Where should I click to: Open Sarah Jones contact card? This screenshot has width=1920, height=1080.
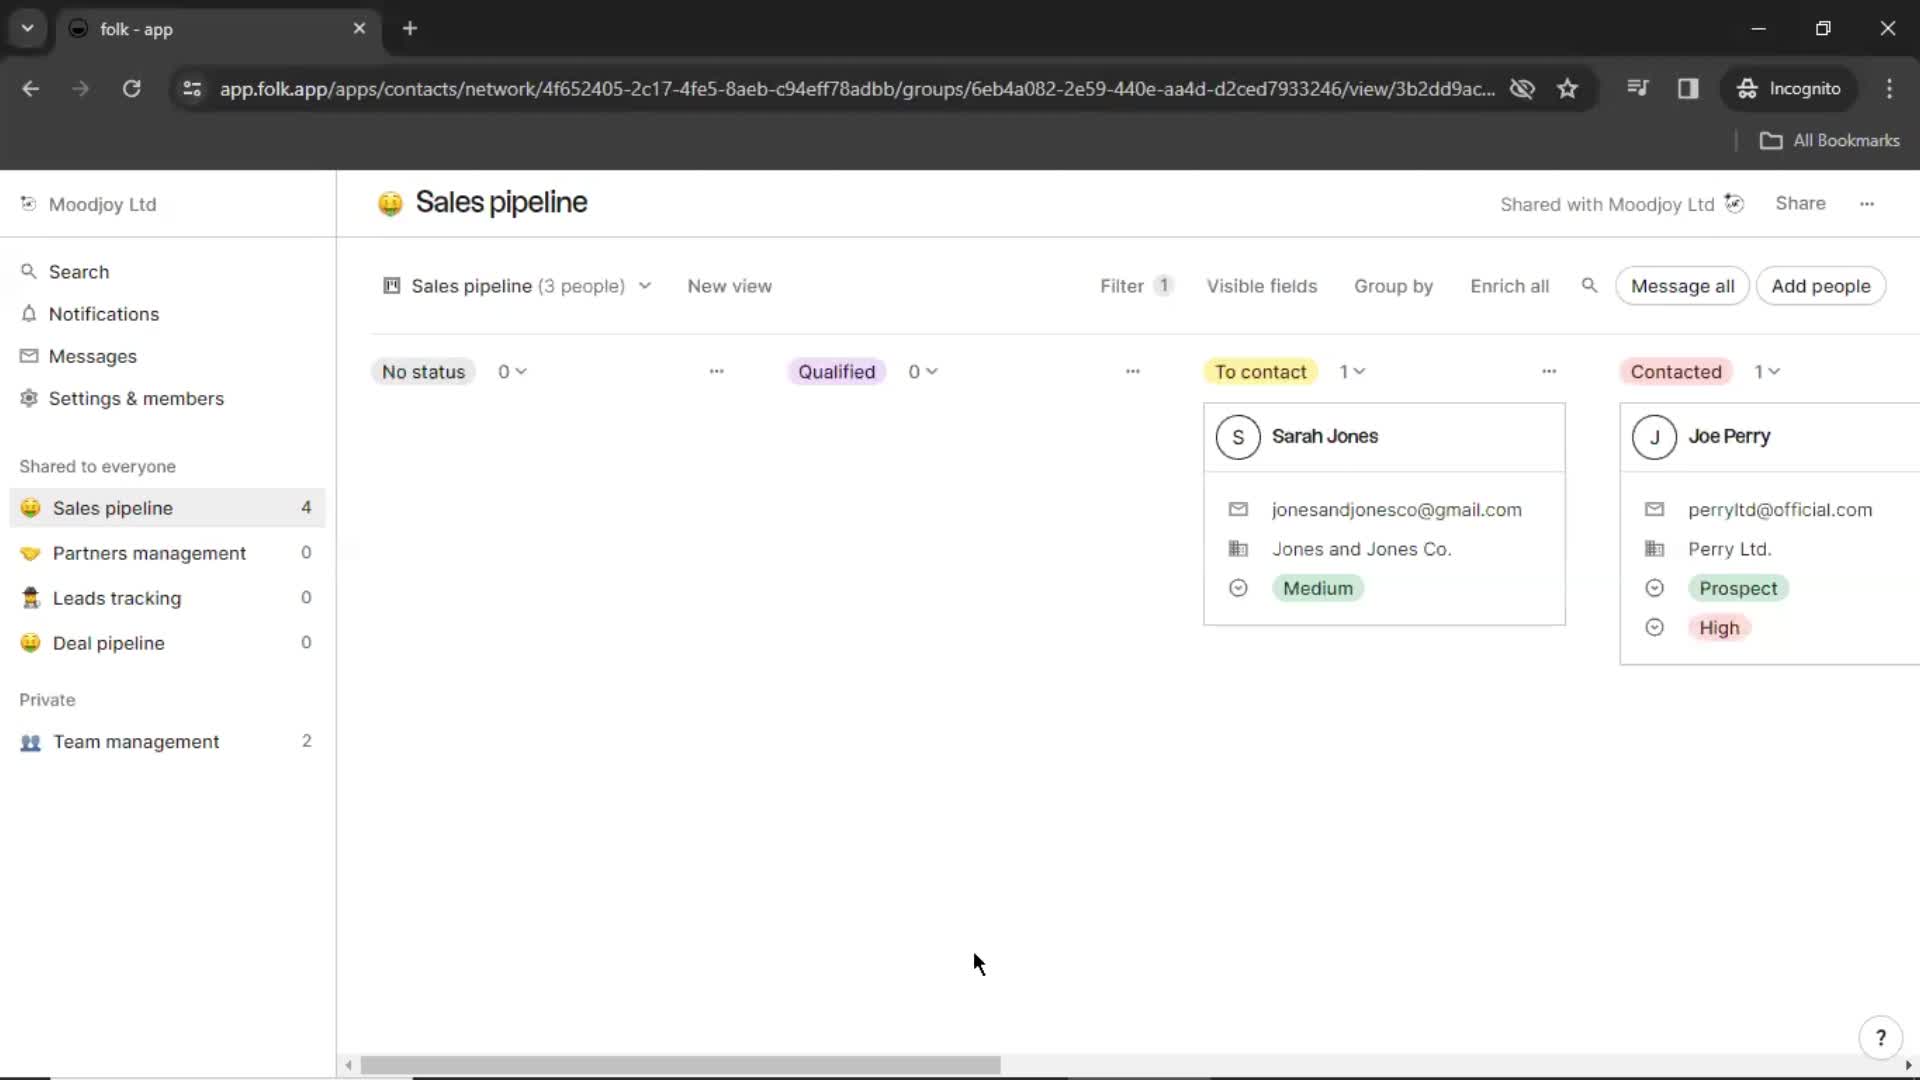pyautogui.click(x=1384, y=514)
